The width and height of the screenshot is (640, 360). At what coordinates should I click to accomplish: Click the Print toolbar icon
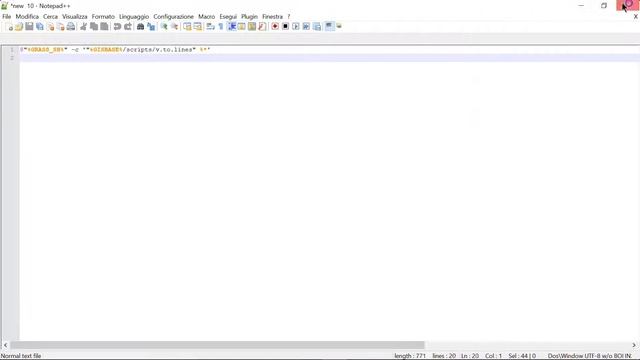coord(71,27)
